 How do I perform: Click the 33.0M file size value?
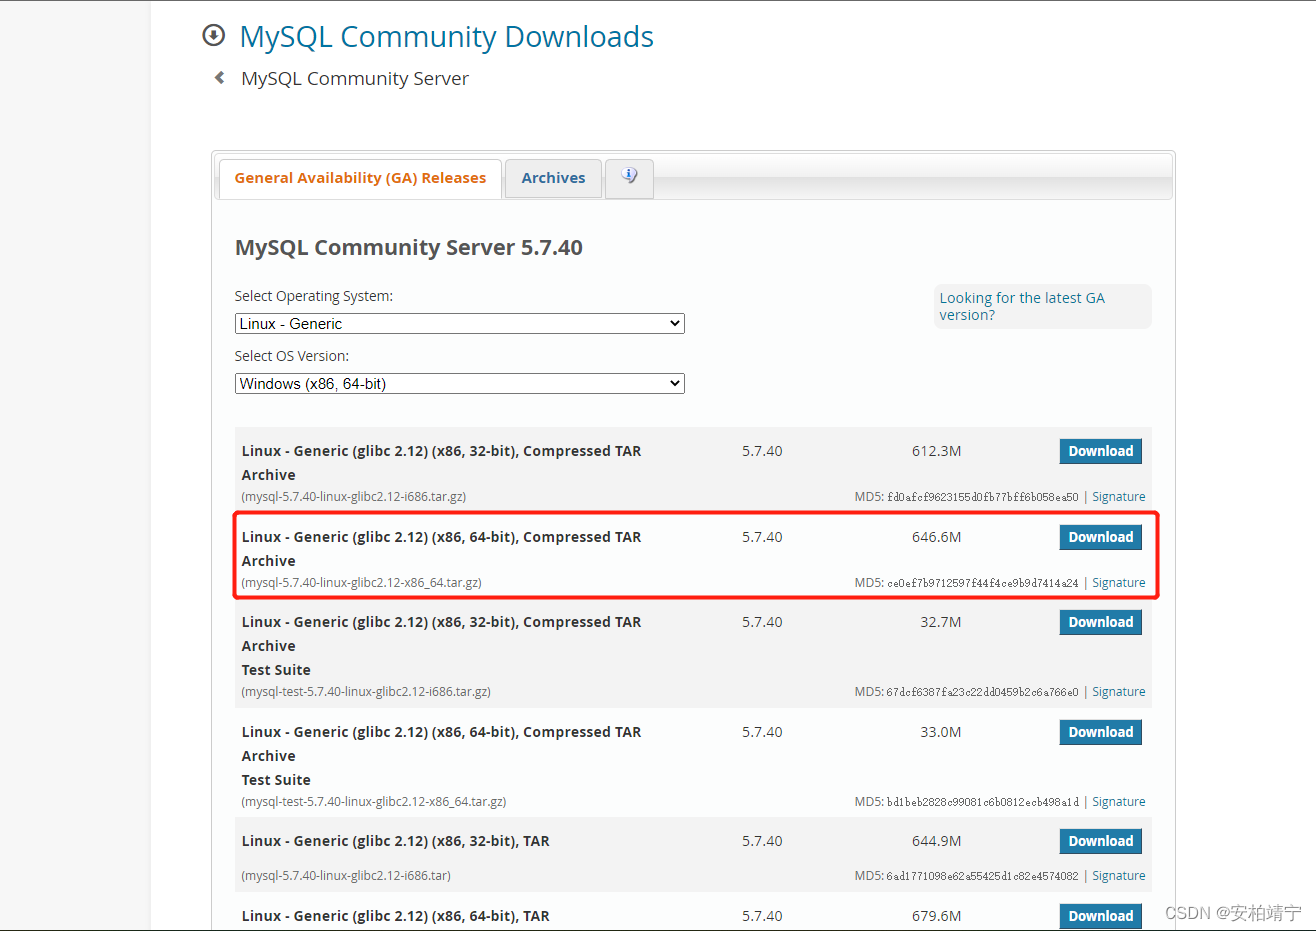941,732
